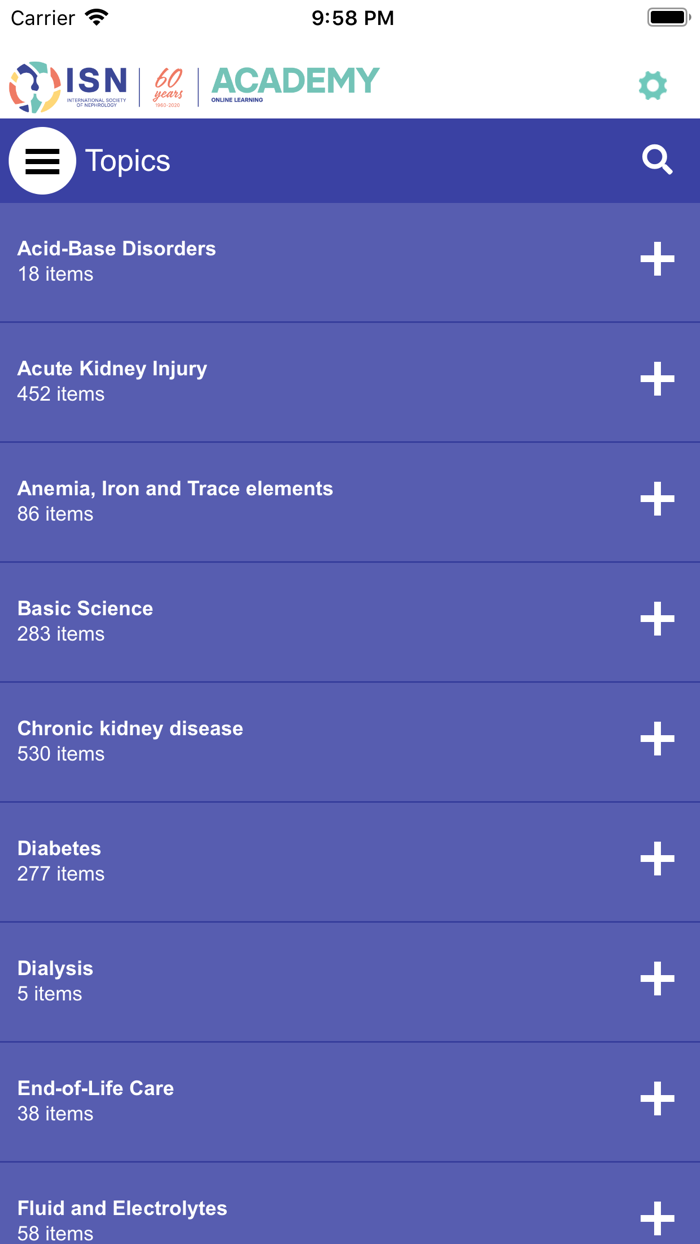
Task: Tap the Topics page heading
Action: point(127,161)
